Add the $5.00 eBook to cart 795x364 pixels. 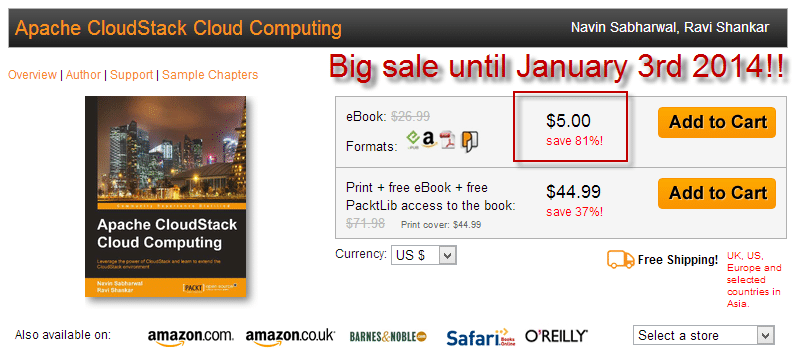pyautogui.click(x=717, y=122)
